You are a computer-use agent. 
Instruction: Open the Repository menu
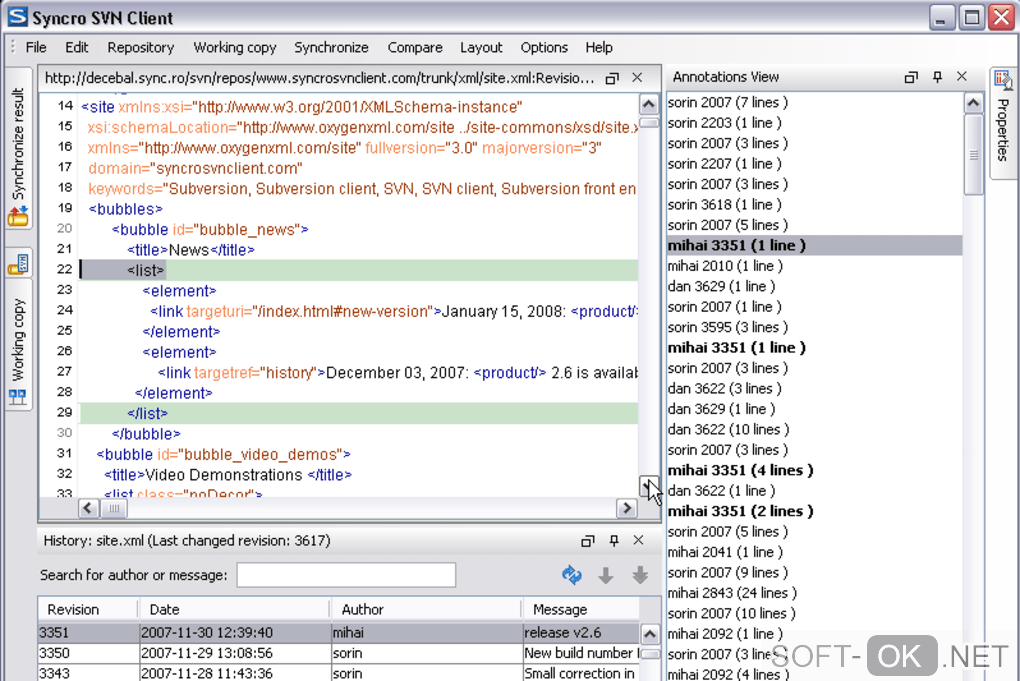[x=140, y=47]
